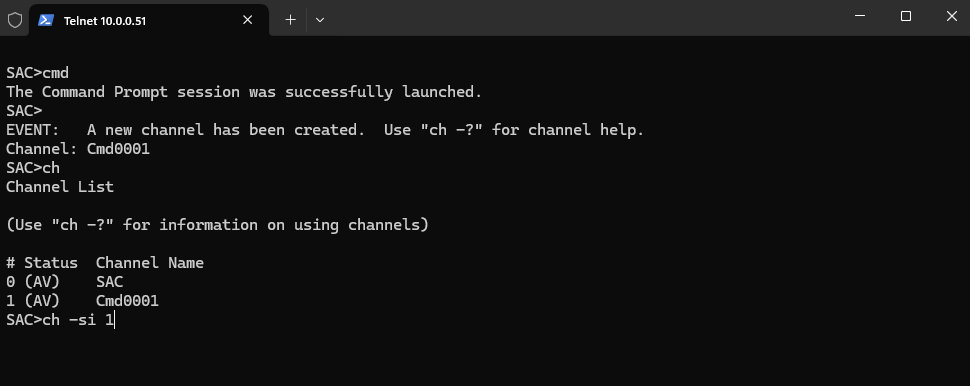Place cursor at the "ch -si 1" prompt line
Screen dimensions: 970x386
point(61,320)
